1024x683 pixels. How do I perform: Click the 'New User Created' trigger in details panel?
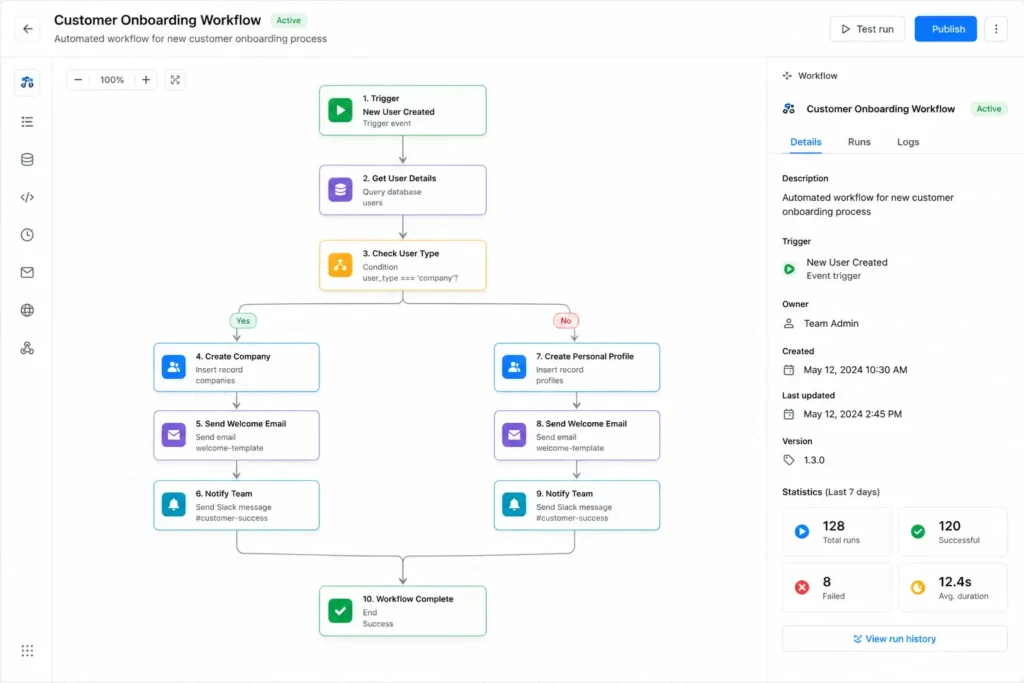[846, 262]
